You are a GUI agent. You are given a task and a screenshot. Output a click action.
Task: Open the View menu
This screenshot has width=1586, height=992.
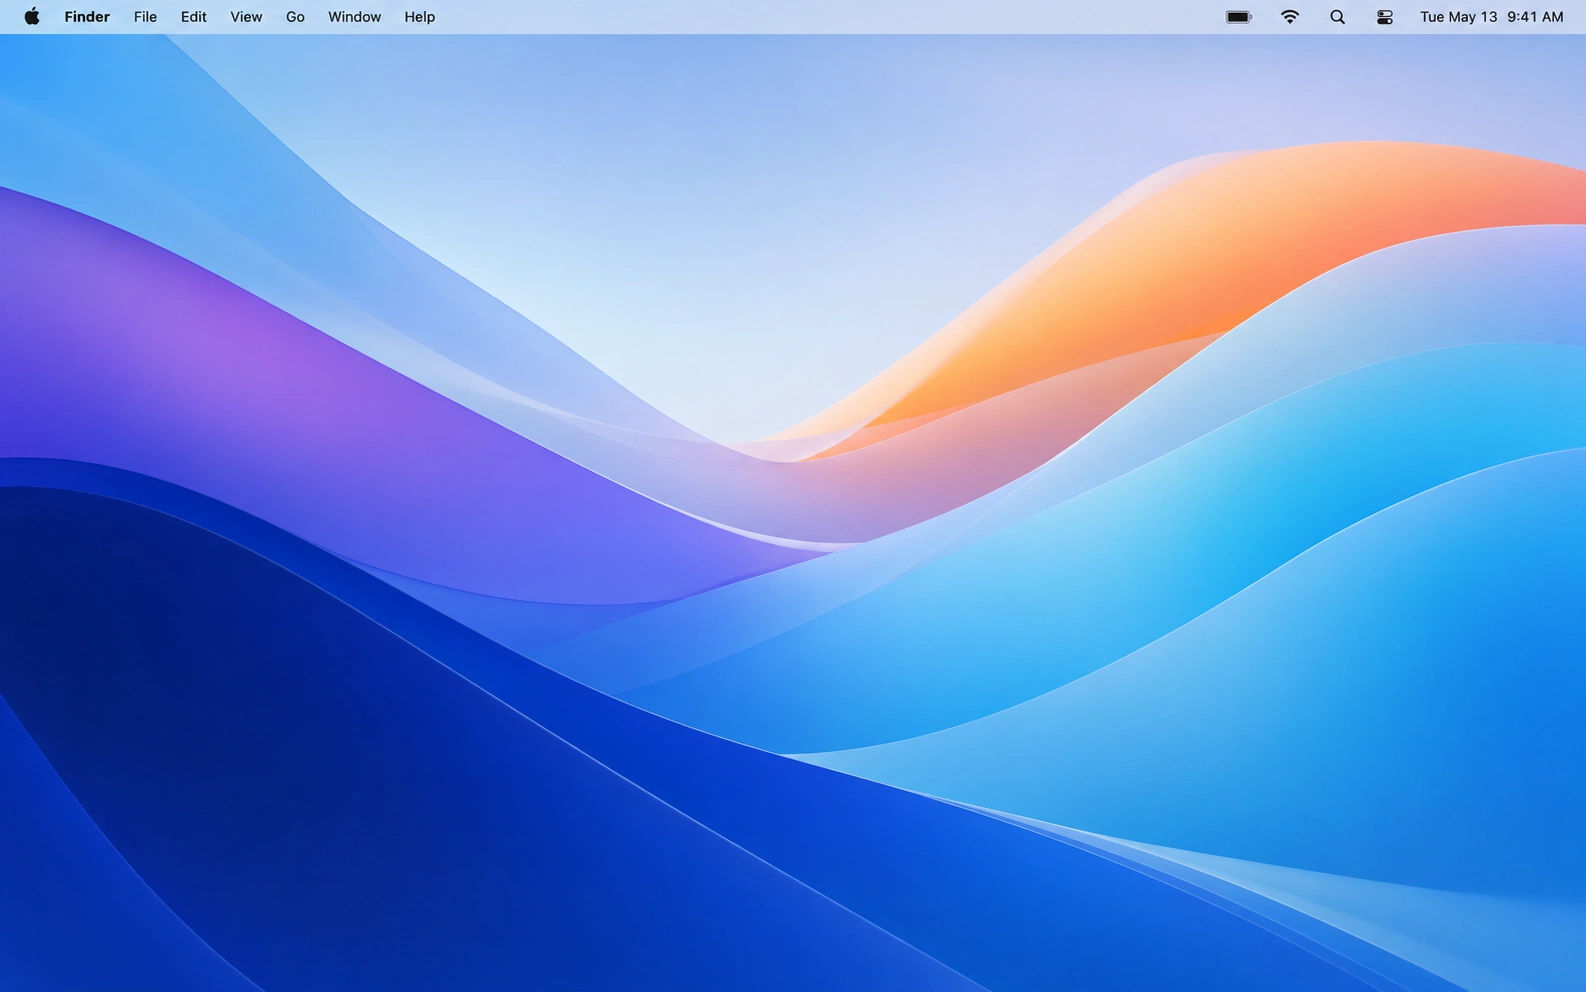pos(246,17)
